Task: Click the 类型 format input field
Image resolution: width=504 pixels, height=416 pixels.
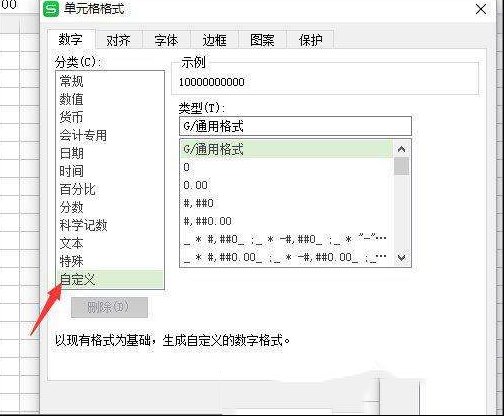Action: point(295,126)
